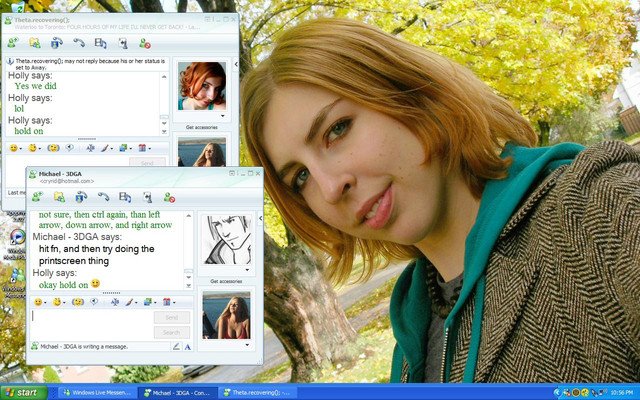Image resolution: width=640 pixels, height=400 pixels.
Task: Expand paintbrush dropdown arrow in Michael - 3DGA window
Action: [136, 303]
